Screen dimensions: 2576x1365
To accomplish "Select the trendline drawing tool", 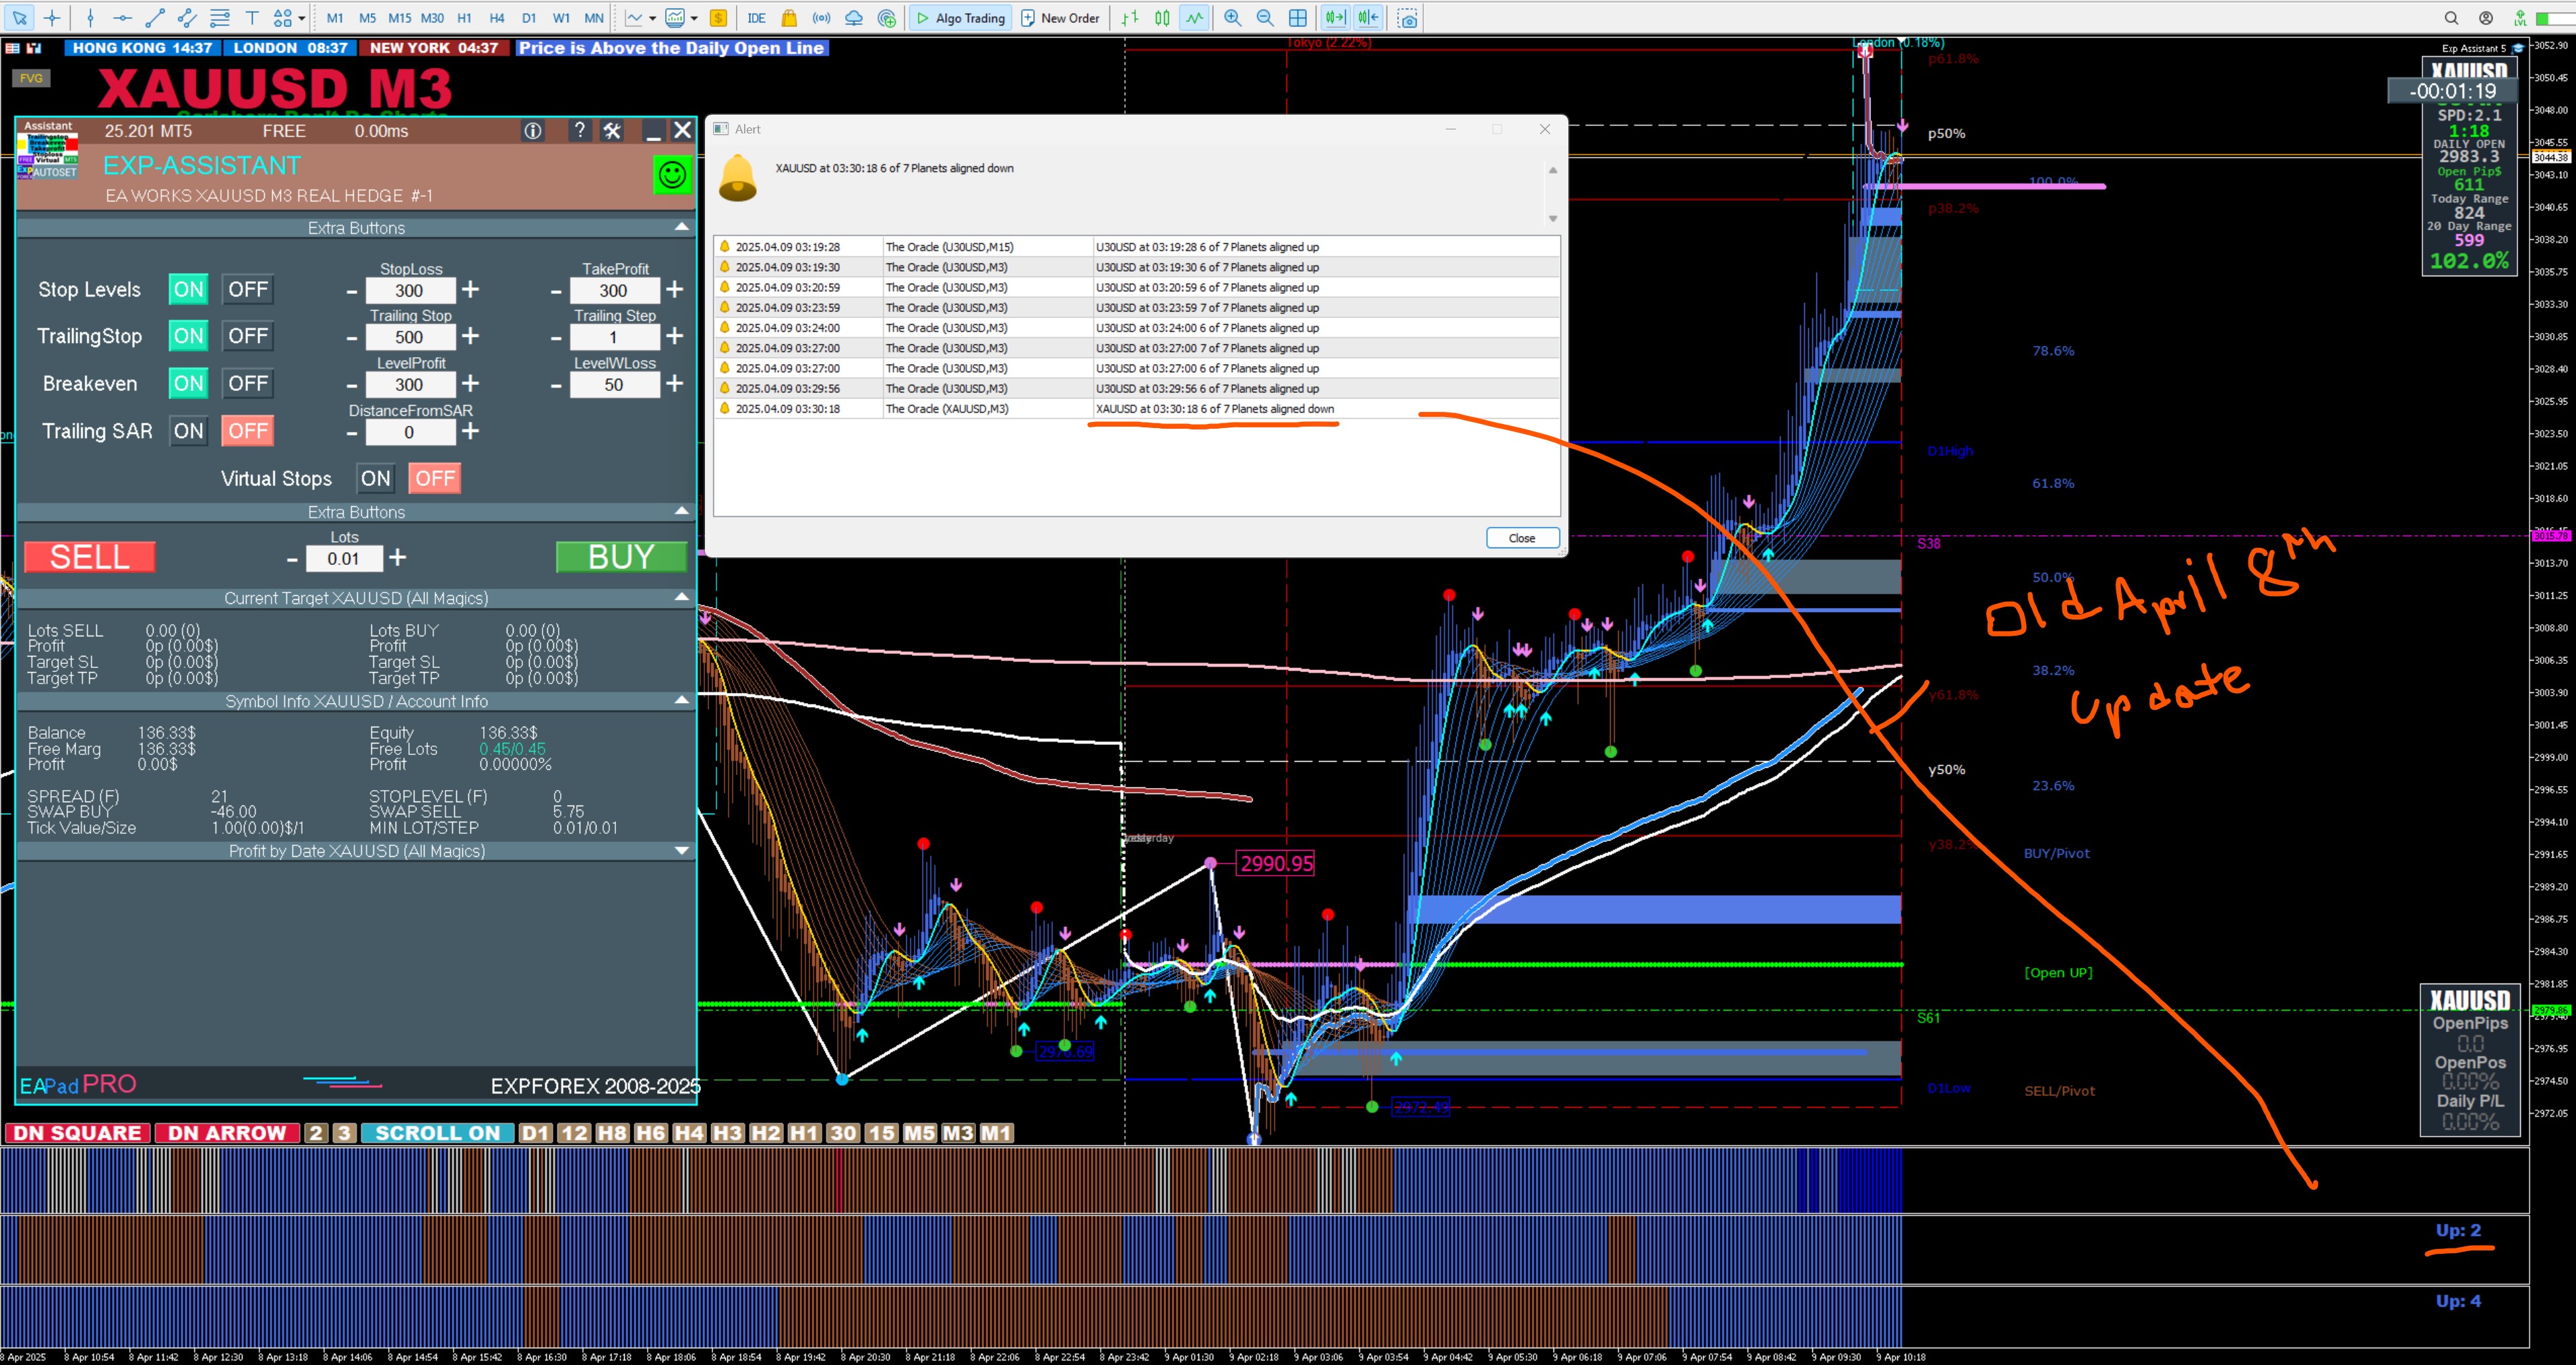I will pyautogui.click(x=155, y=18).
